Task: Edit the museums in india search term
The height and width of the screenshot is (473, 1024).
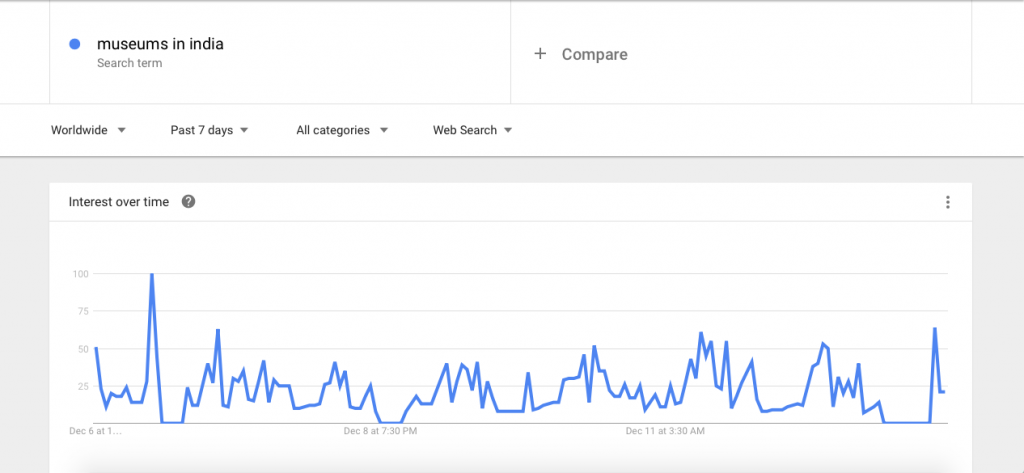Action: 160,44
